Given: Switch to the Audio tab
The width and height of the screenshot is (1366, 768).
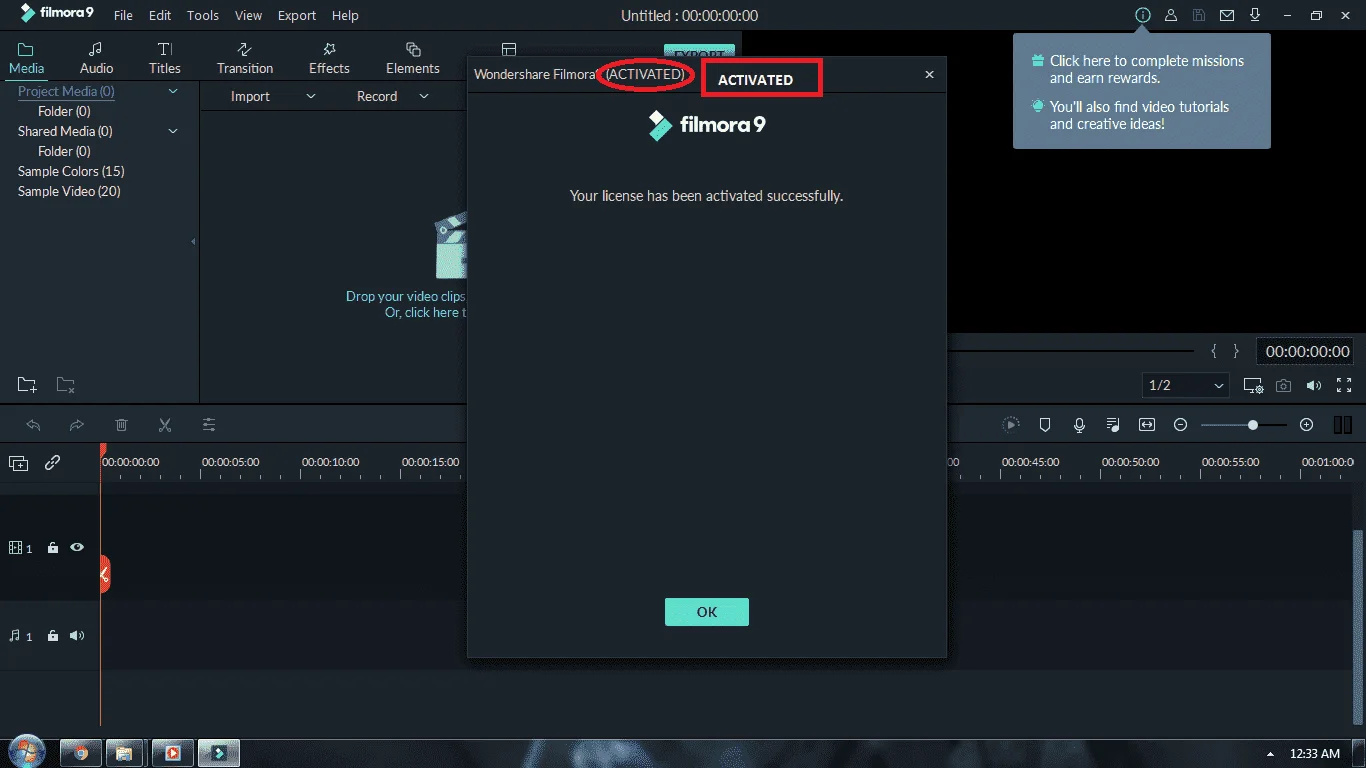Looking at the screenshot, I should (96, 58).
